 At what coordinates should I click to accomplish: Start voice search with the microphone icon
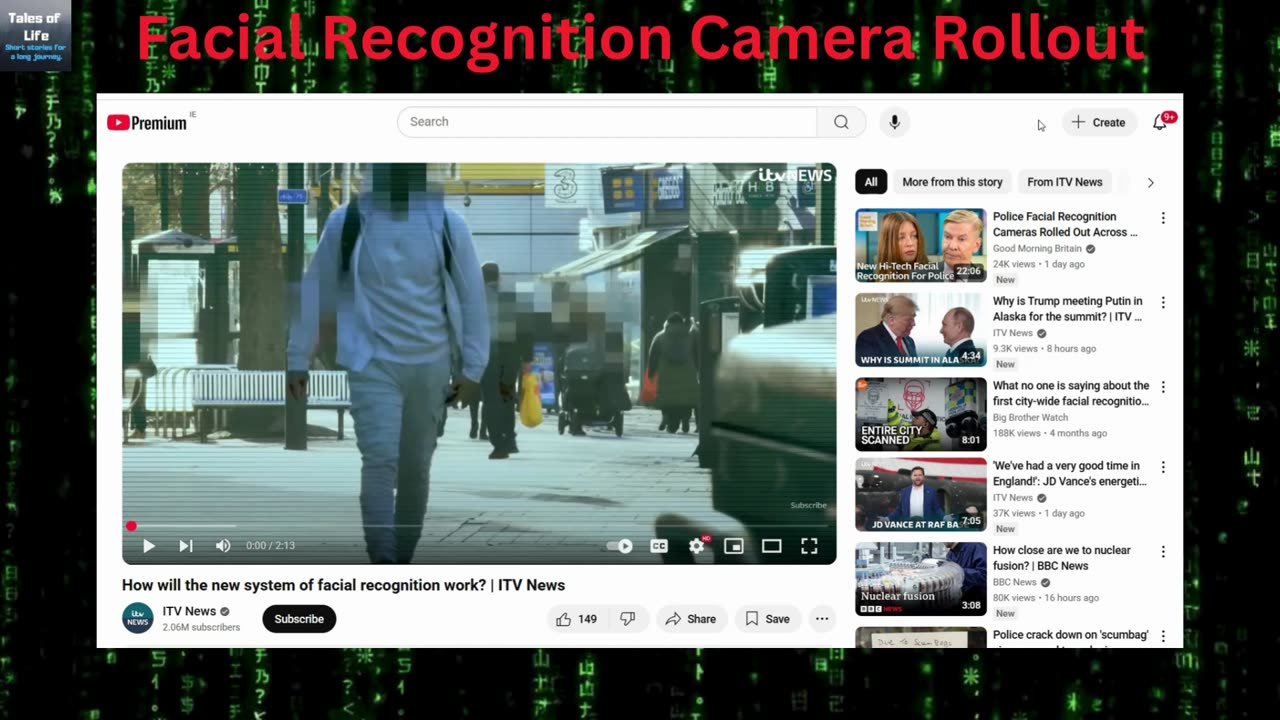894,122
